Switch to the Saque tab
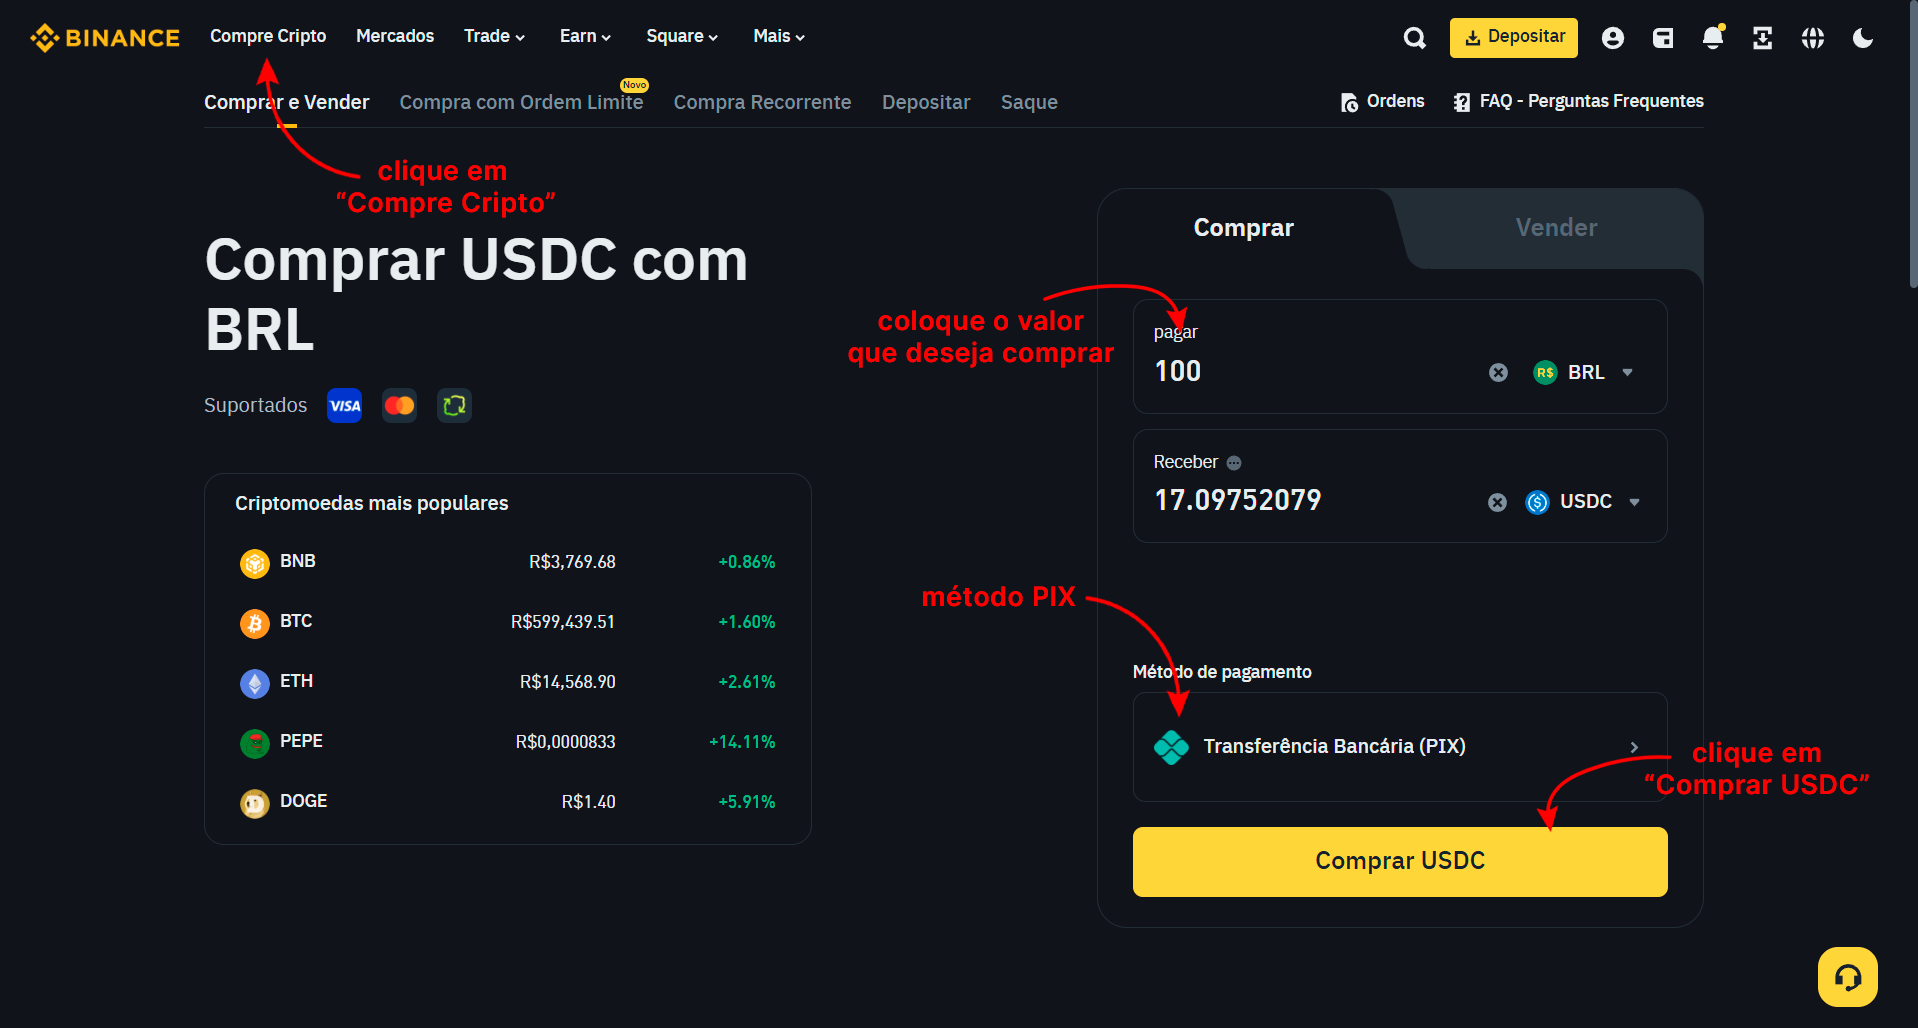Viewport: 1918px width, 1028px height. pyautogui.click(x=1029, y=102)
